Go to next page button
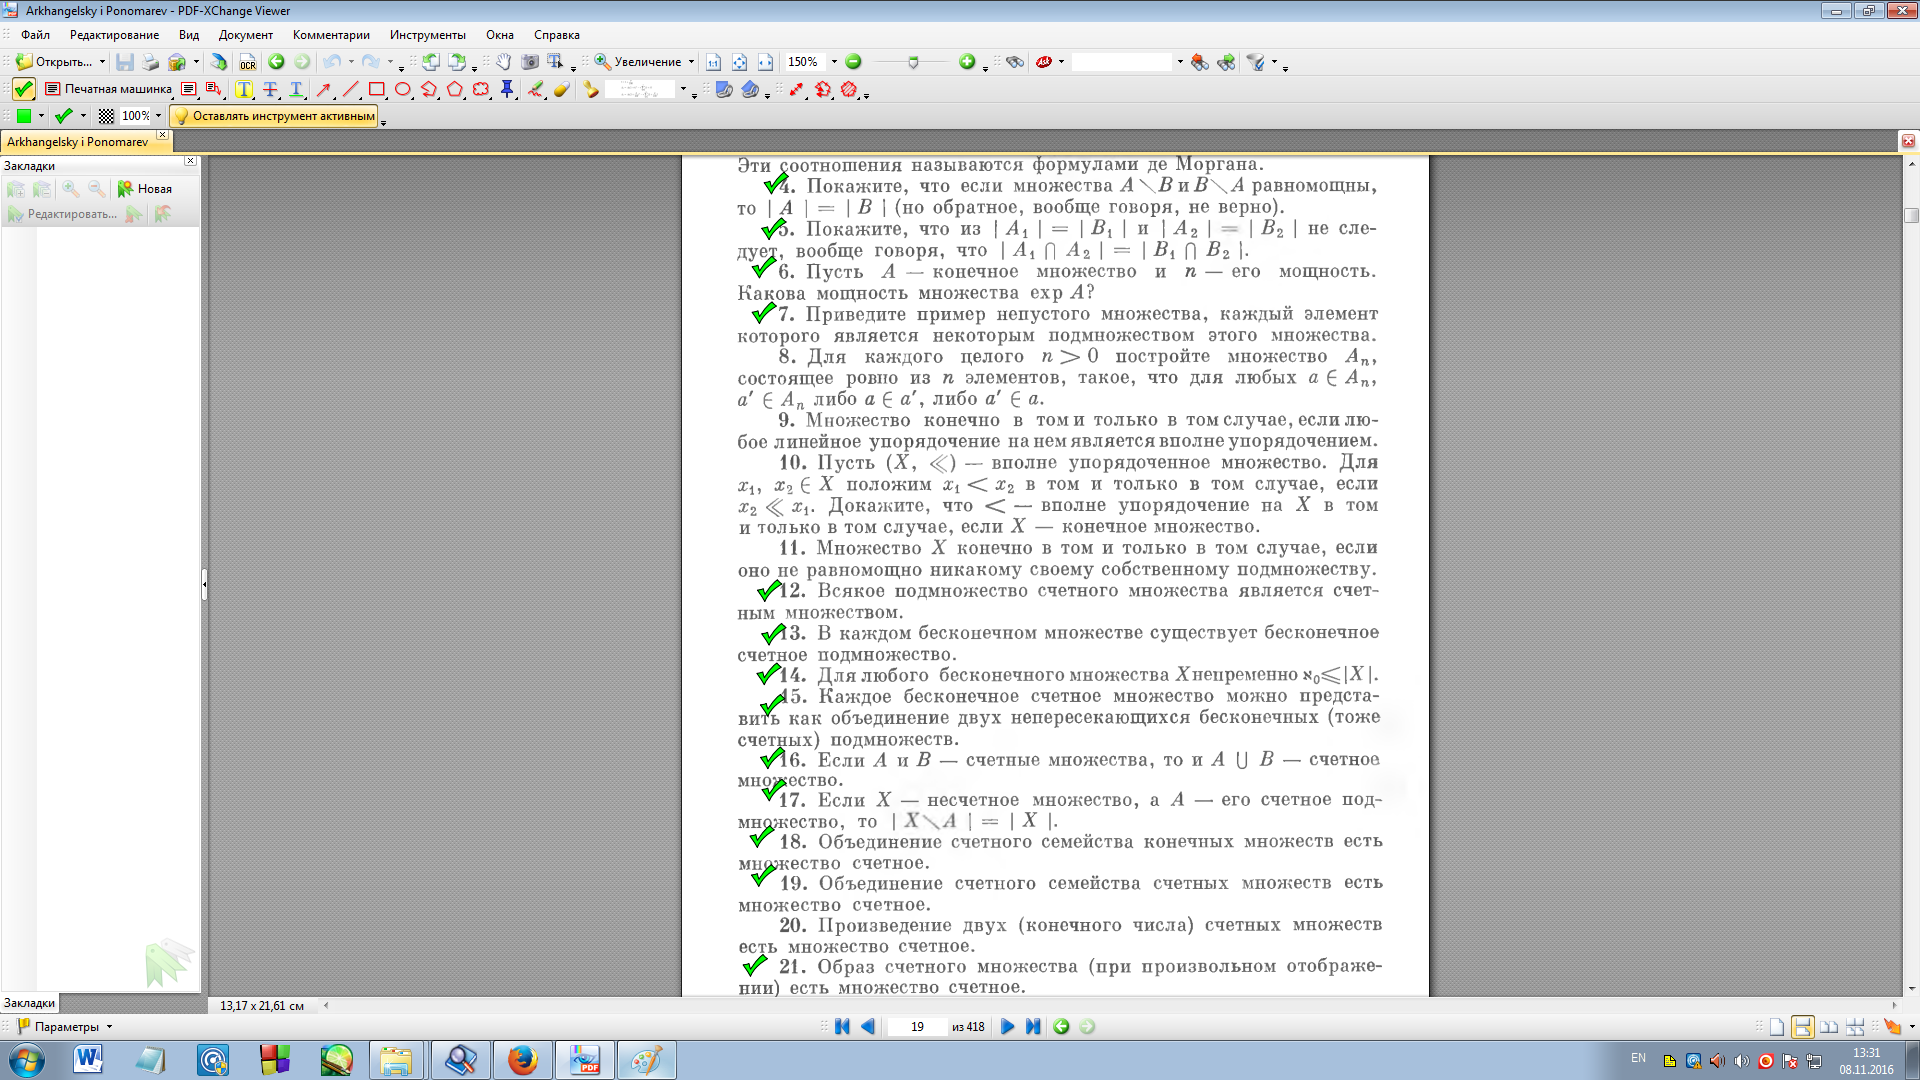The width and height of the screenshot is (1920, 1080). [x=1007, y=1027]
